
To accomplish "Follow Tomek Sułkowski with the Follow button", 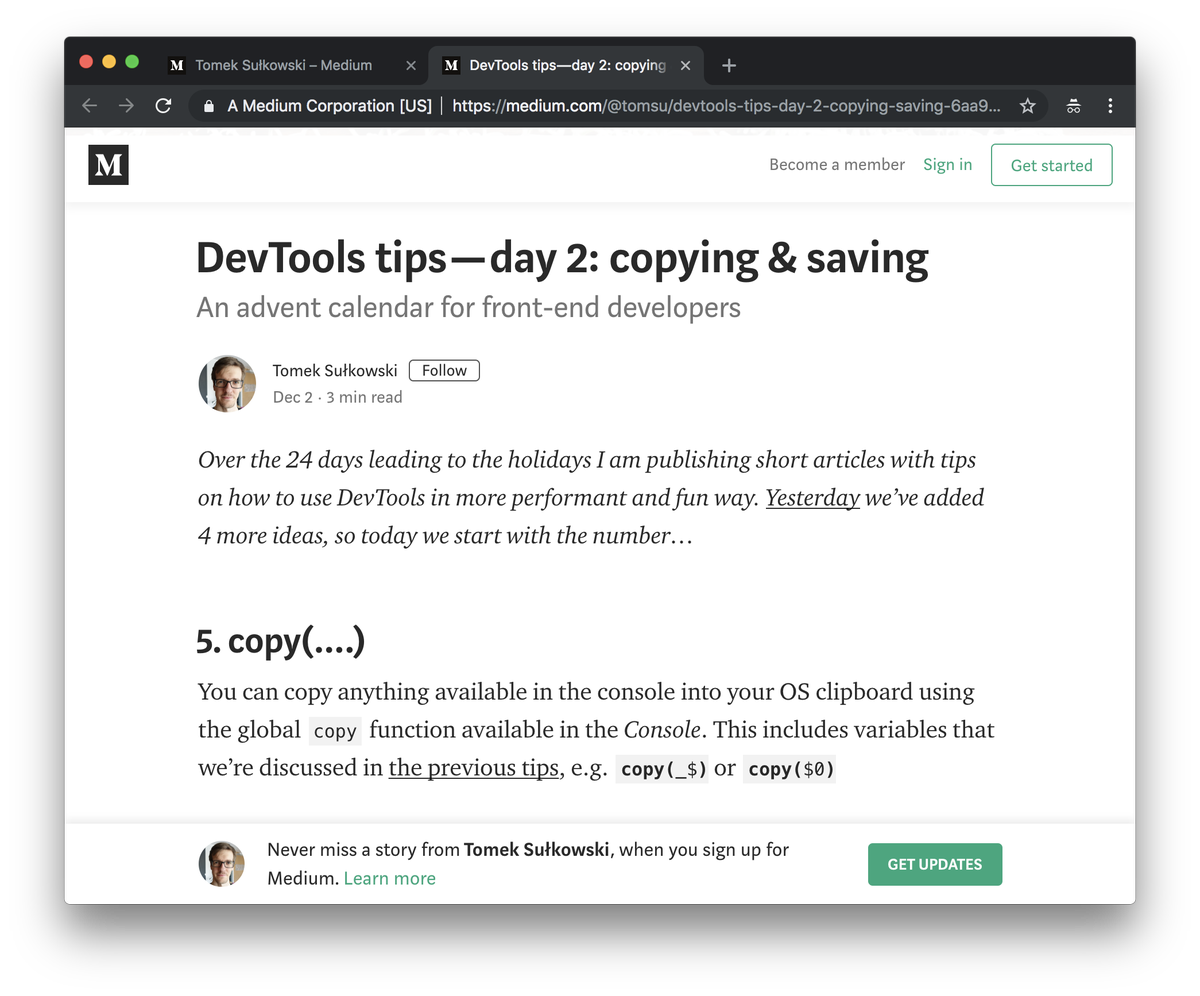I will pyautogui.click(x=444, y=370).
